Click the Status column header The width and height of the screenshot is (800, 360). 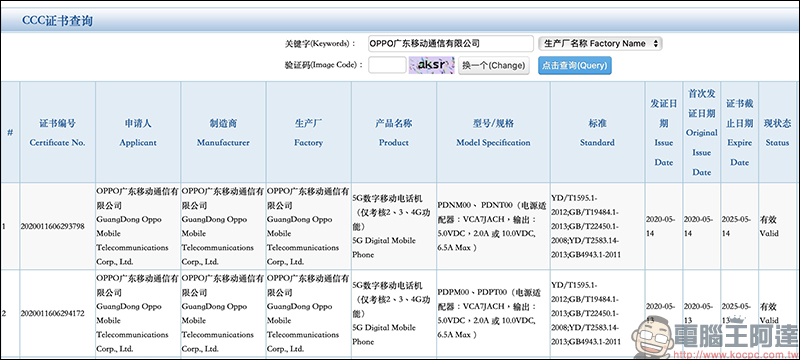(778, 133)
